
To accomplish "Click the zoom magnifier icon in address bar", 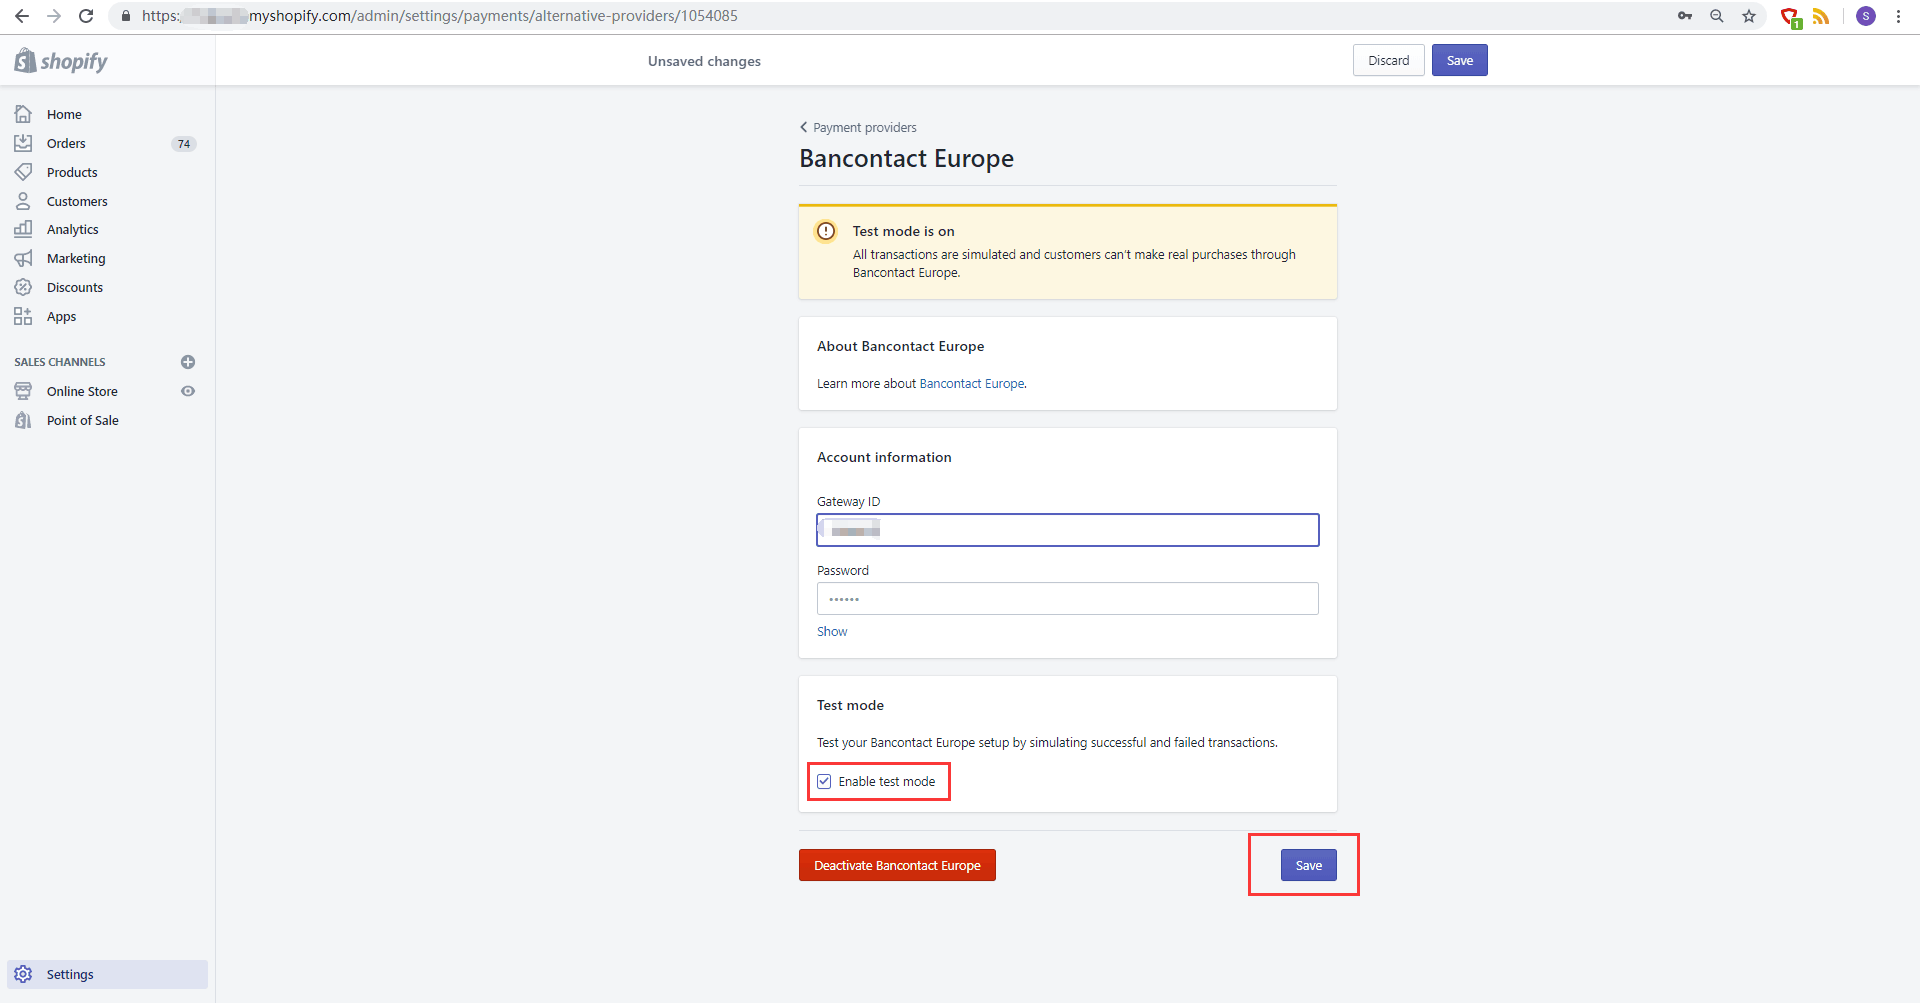I will coord(1717,16).
